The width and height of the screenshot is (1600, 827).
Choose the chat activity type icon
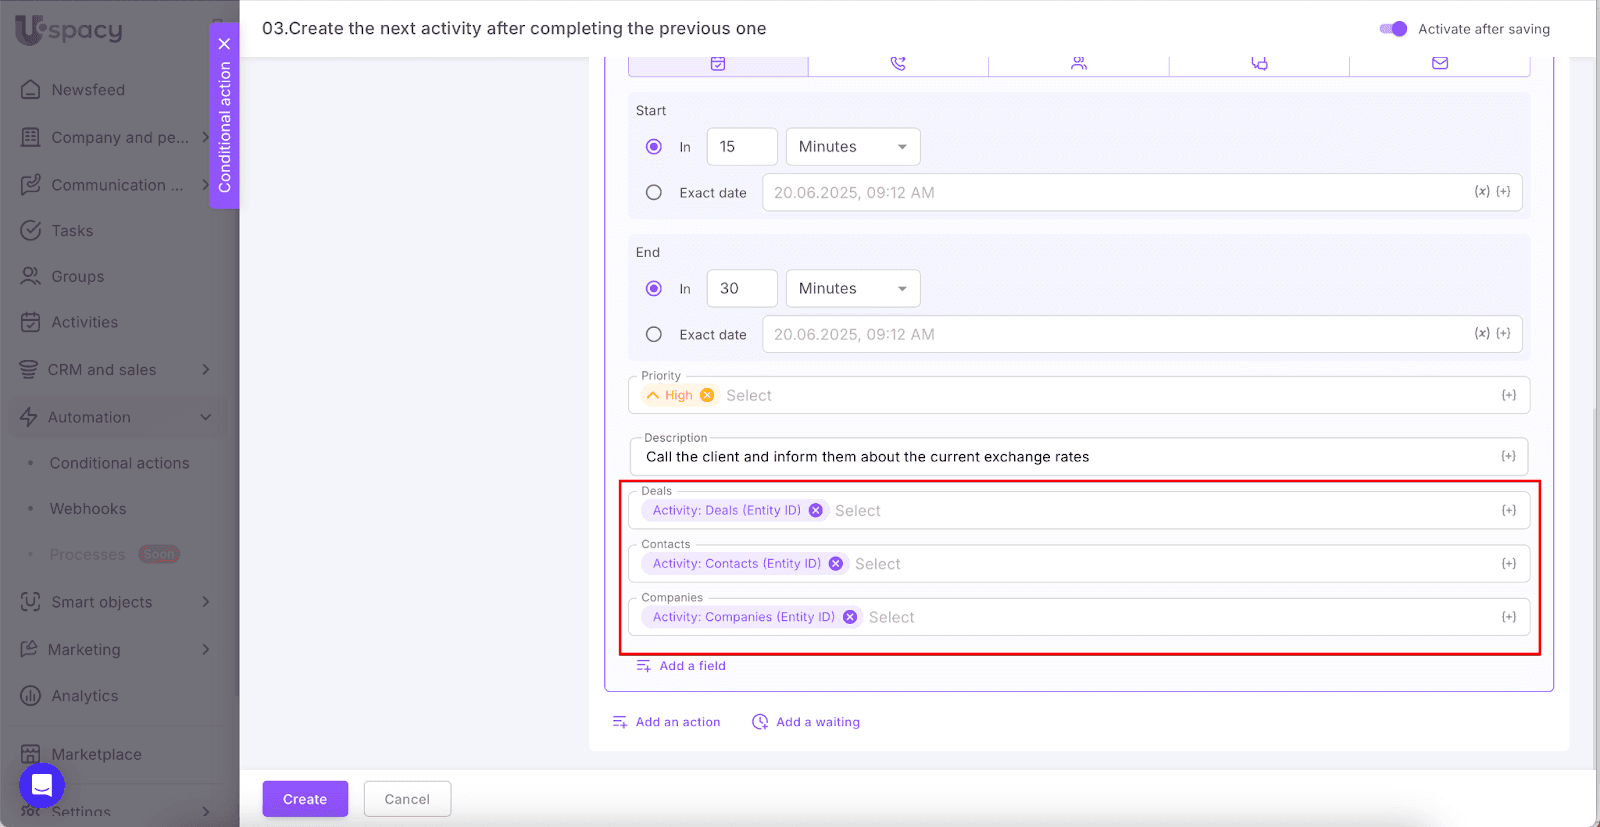pyautogui.click(x=1259, y=64)
